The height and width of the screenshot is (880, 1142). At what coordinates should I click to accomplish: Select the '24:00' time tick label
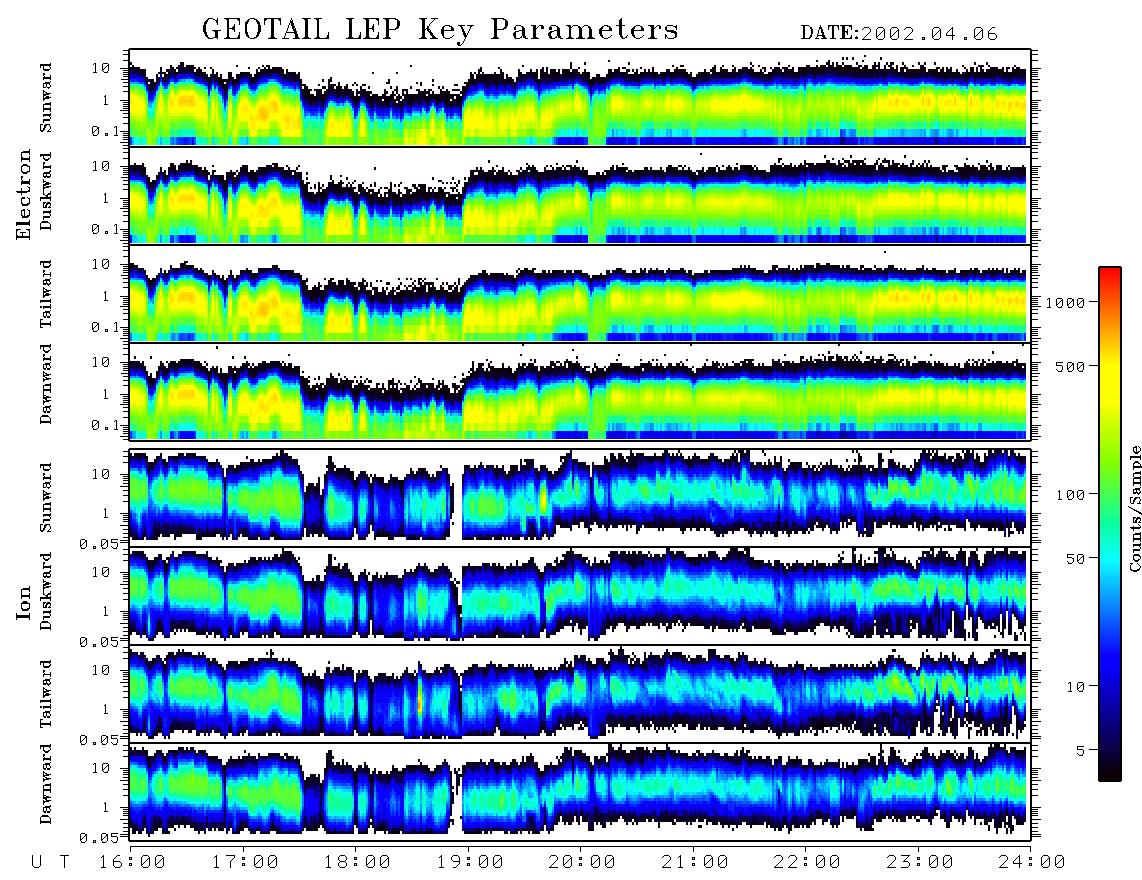(x=1032, y=862)
